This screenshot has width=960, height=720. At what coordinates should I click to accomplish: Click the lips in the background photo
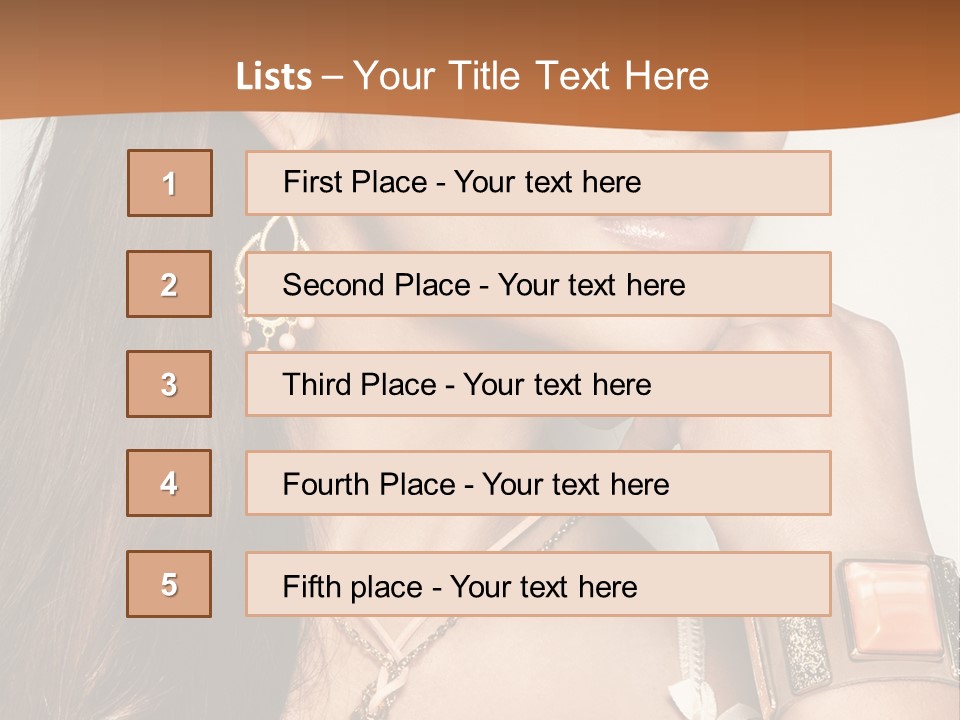640,232
